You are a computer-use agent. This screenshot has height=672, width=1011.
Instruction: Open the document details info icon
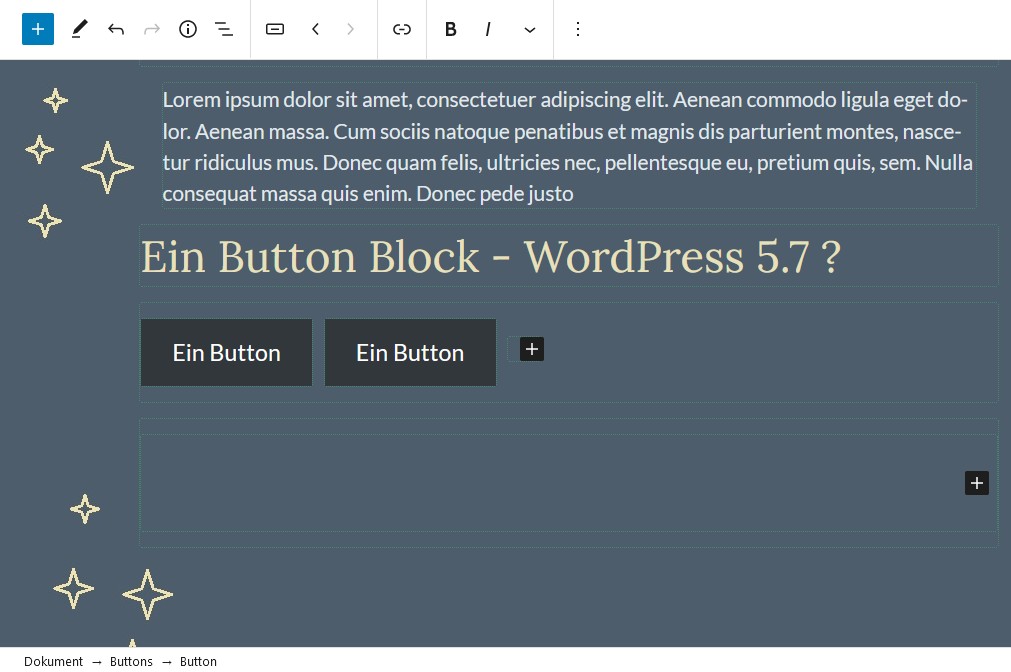[x=188, y=29]
